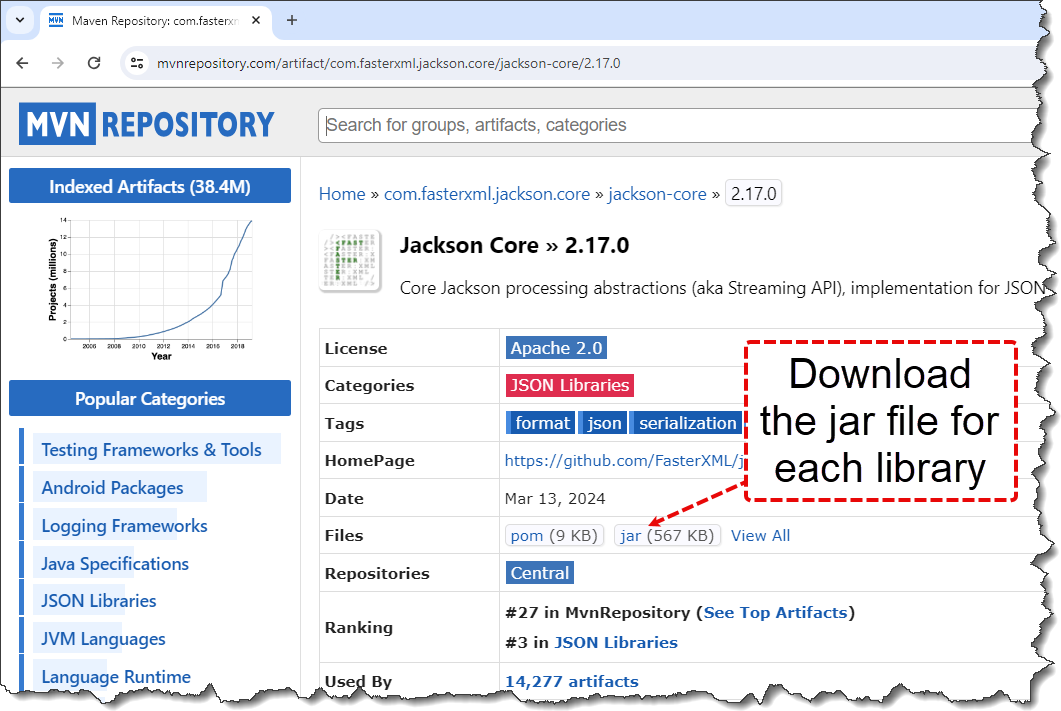Open site settings via address bar icon

point(135,62)
